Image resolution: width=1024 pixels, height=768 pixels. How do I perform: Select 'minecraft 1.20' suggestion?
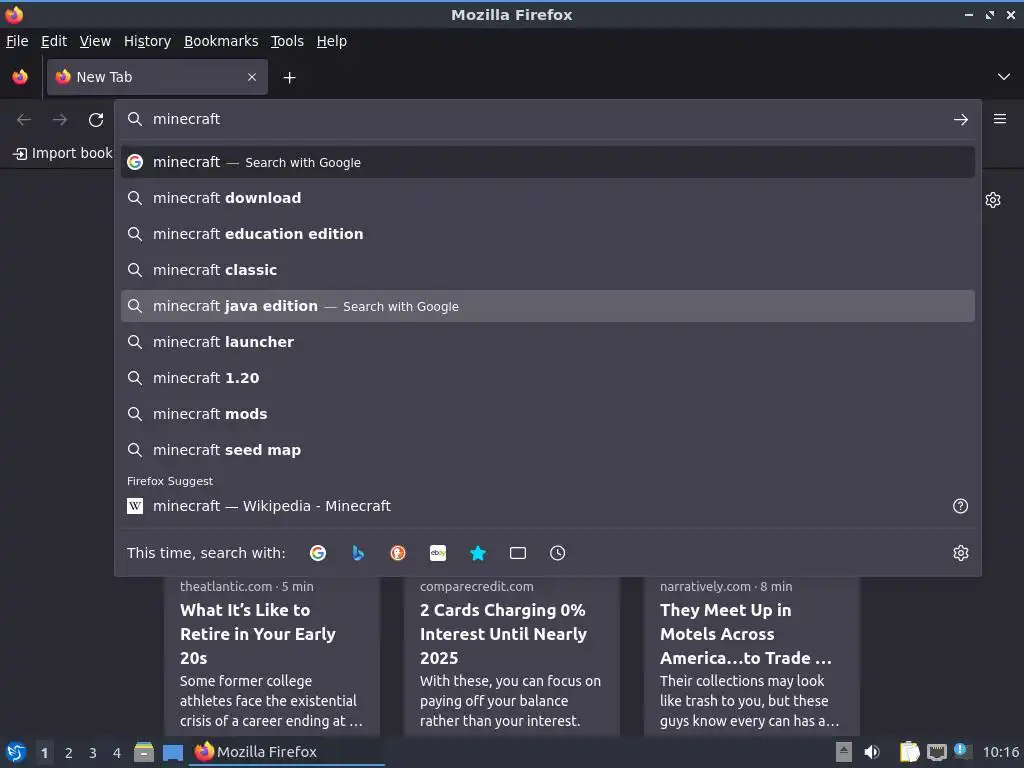548,377
